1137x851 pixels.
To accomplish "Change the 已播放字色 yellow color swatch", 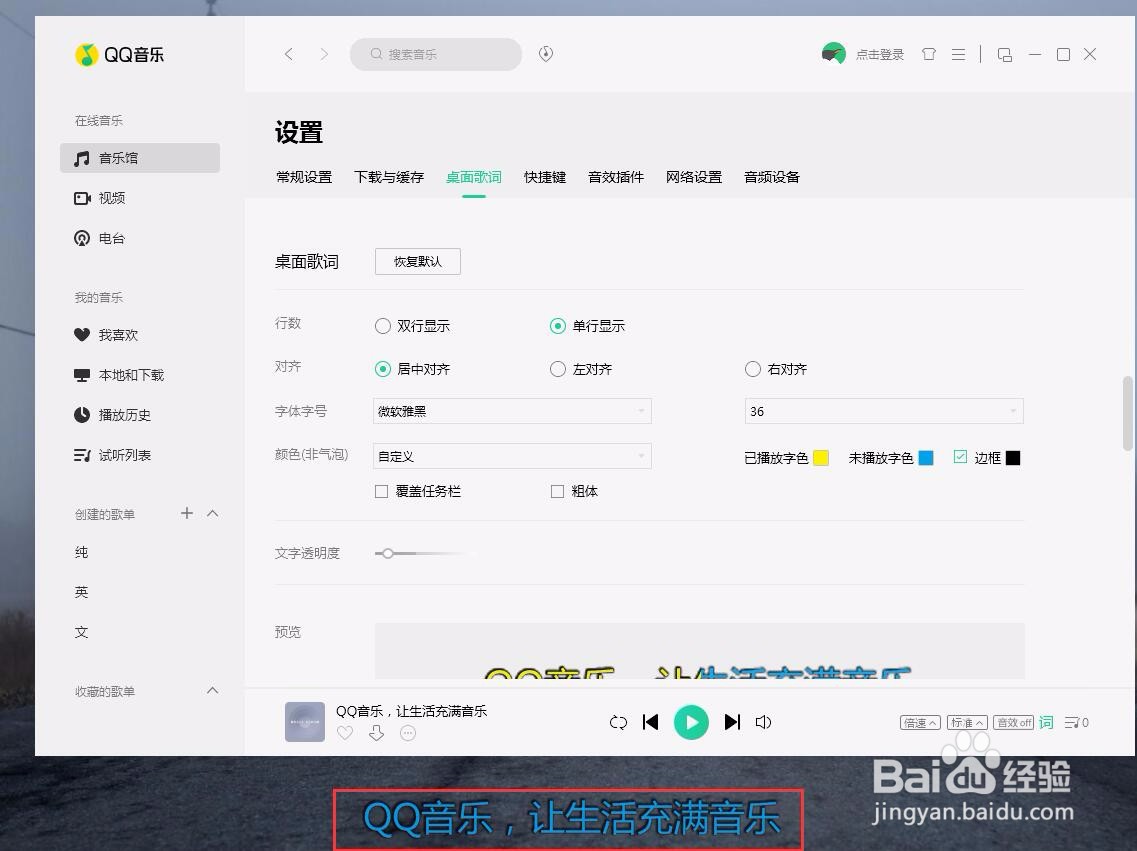I will coord(821,457).
